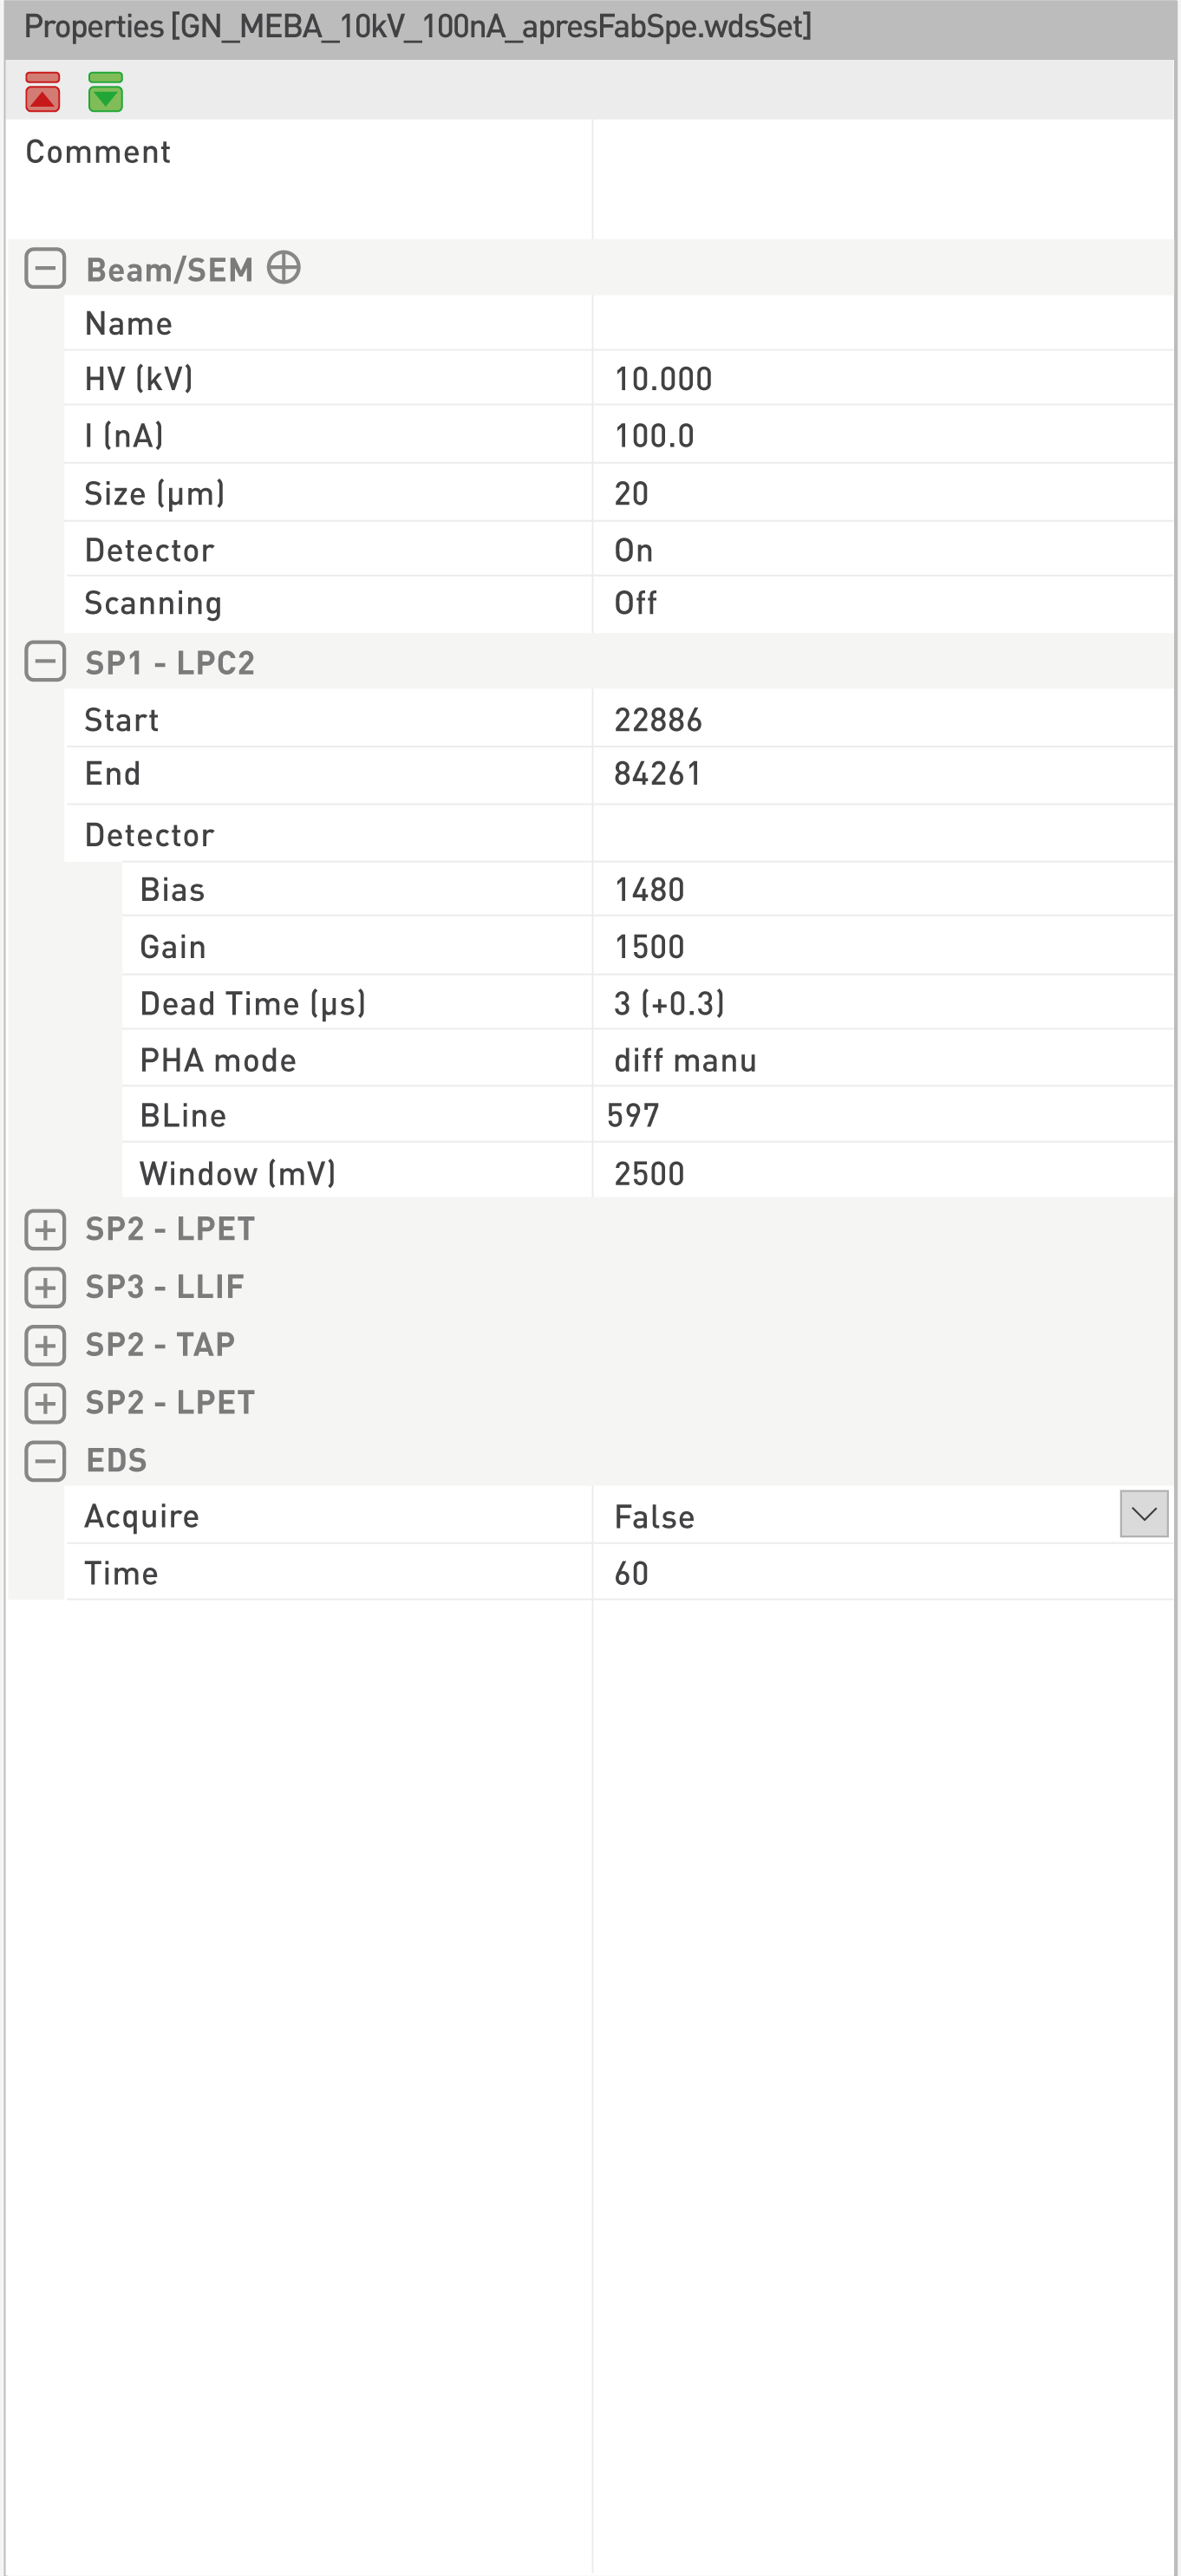Click the Bias value 1480
The width and height of the screenshot is (1181, 2576).
(880, 890)
